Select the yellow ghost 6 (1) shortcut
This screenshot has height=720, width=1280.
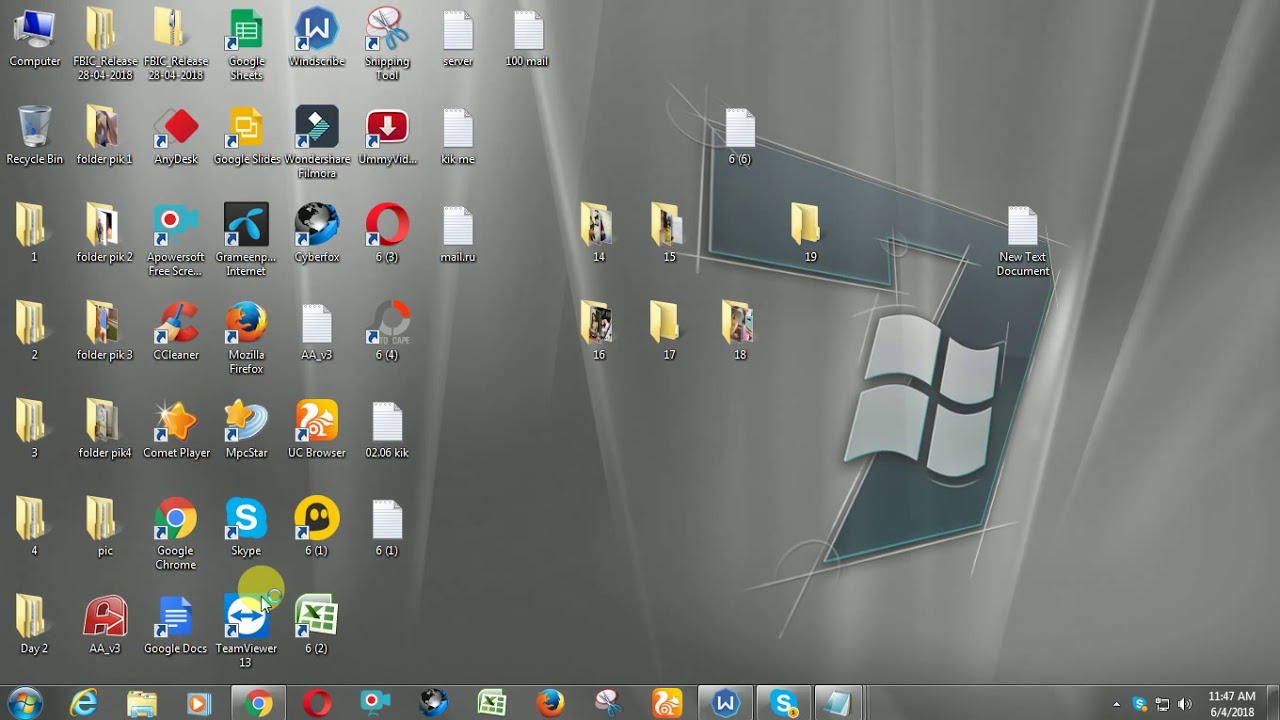316,528
